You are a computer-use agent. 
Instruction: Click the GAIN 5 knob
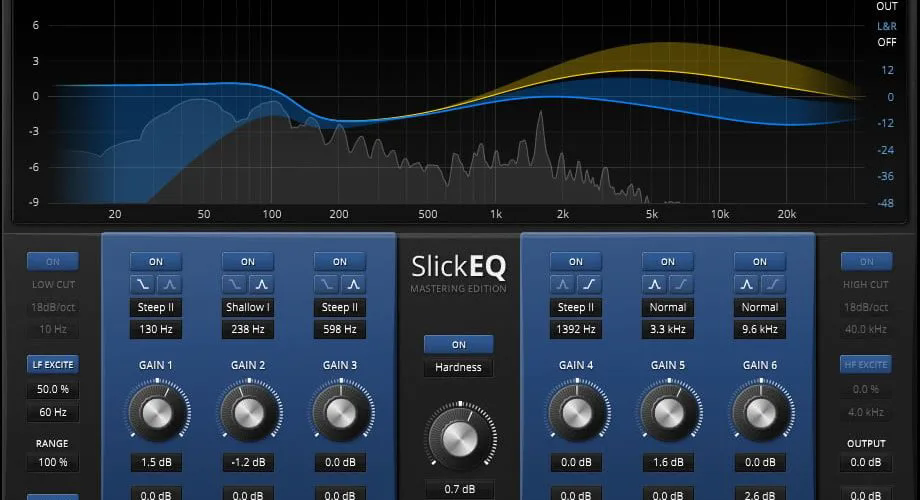[x=669, y=413]
